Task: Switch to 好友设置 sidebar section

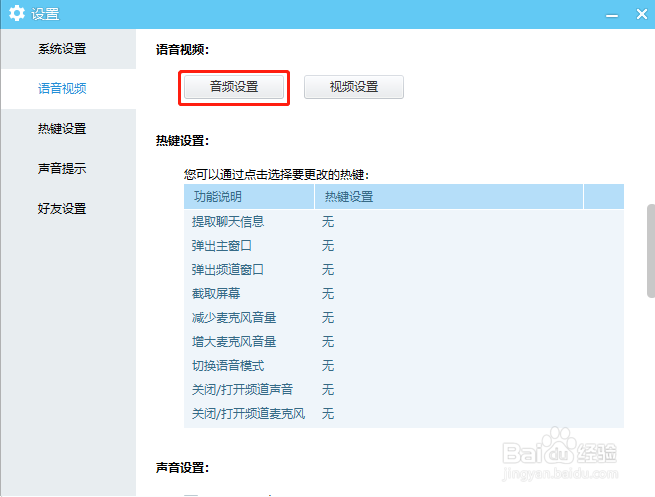Action: [x=68, y=208]
